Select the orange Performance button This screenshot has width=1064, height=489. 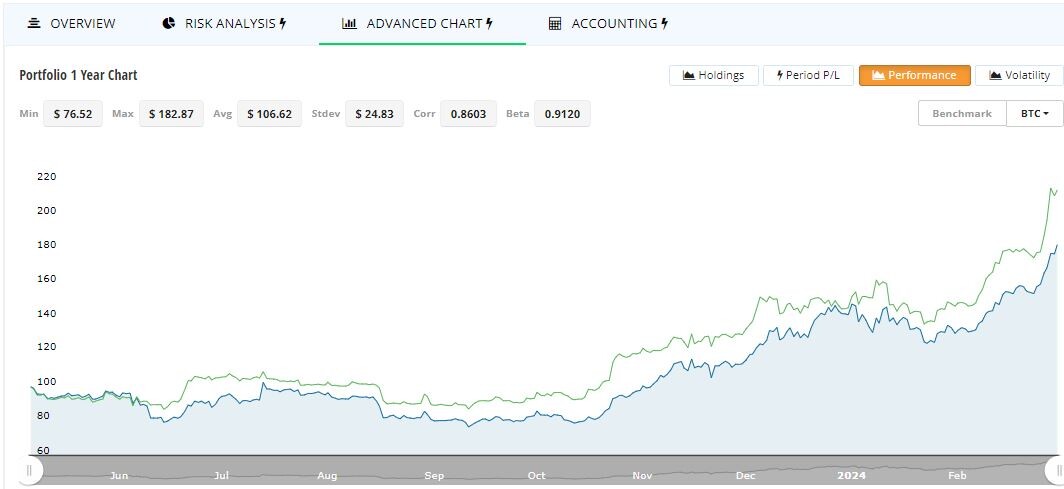tap(915, 75)
